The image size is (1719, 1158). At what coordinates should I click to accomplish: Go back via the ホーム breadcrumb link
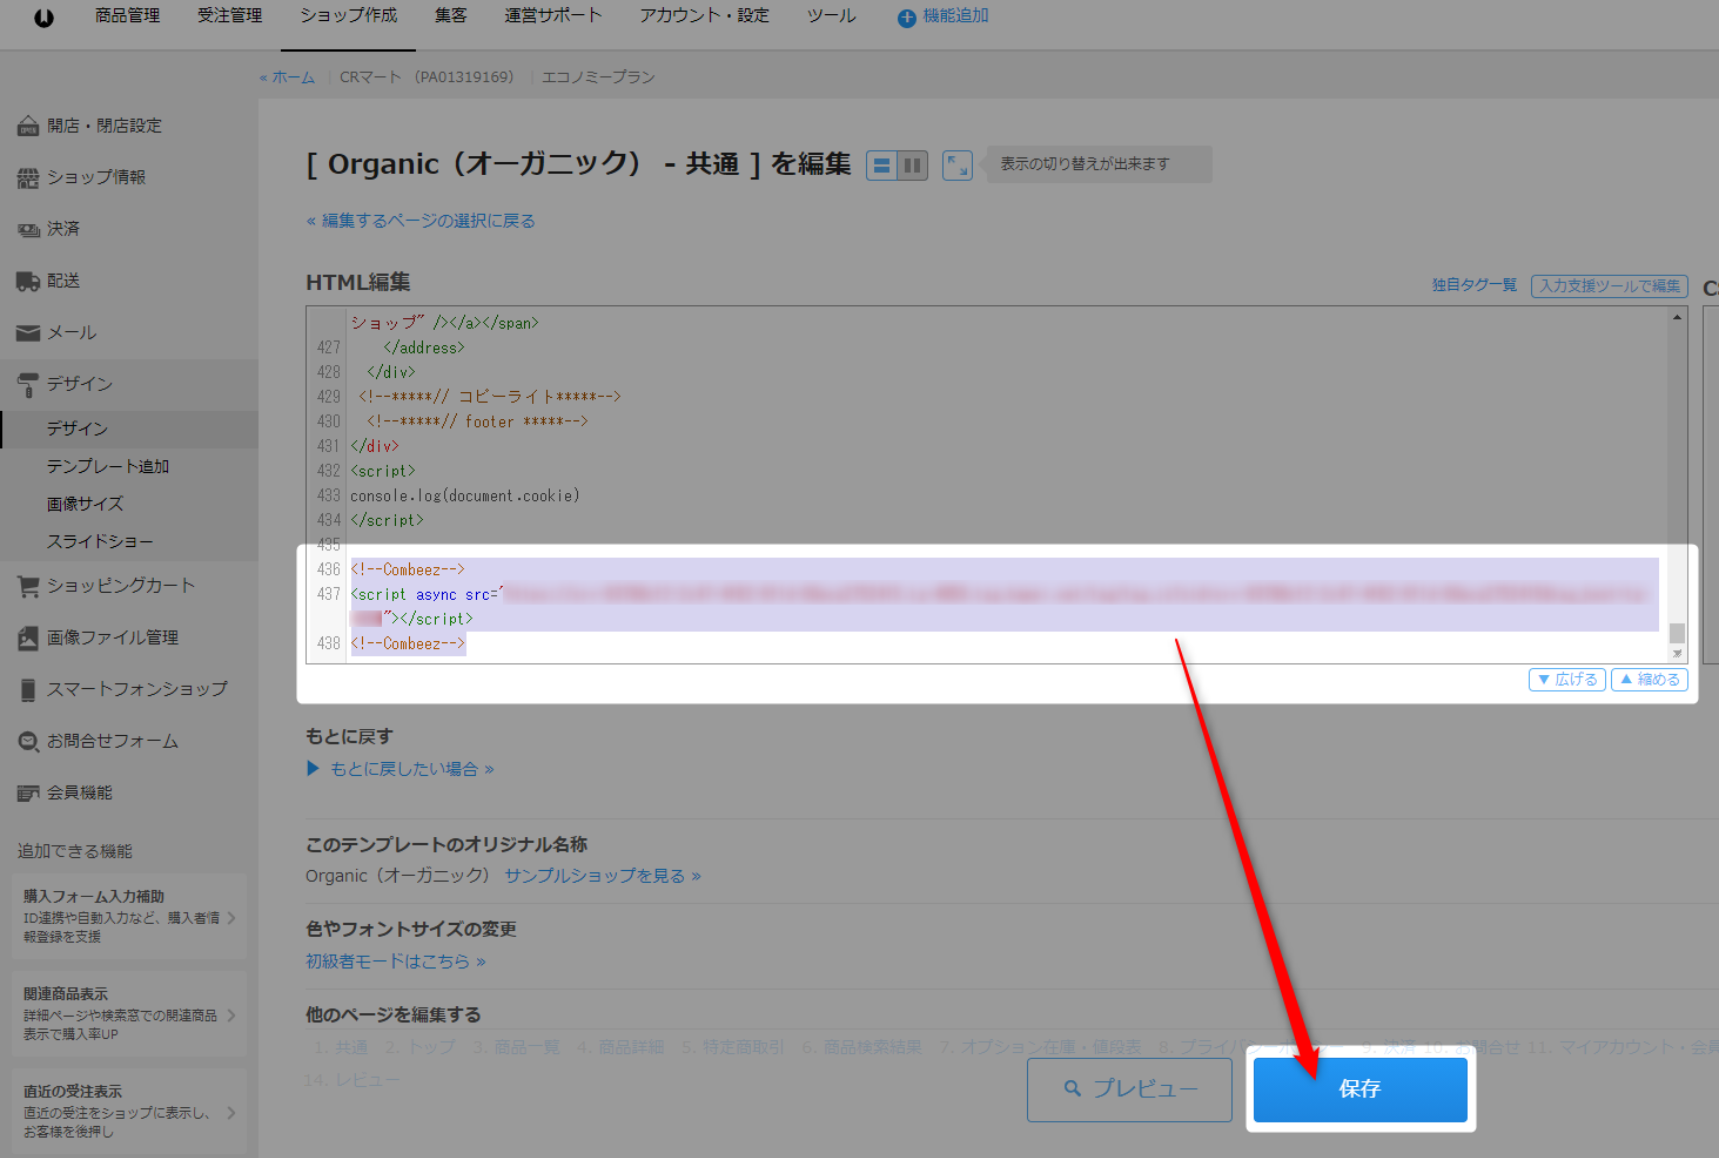point(293,77)
